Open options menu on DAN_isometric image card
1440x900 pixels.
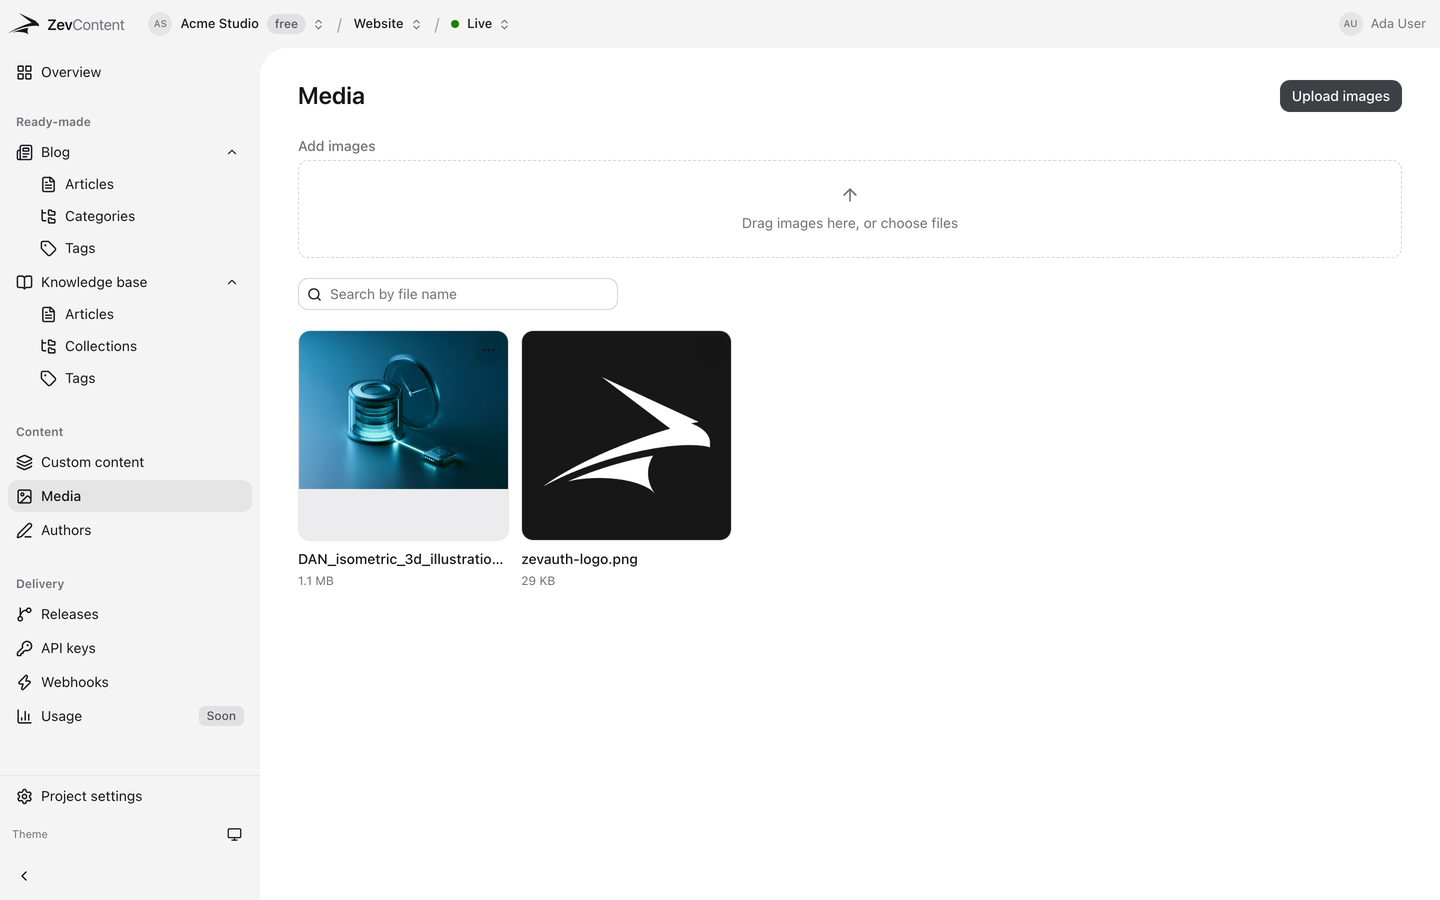489,350
